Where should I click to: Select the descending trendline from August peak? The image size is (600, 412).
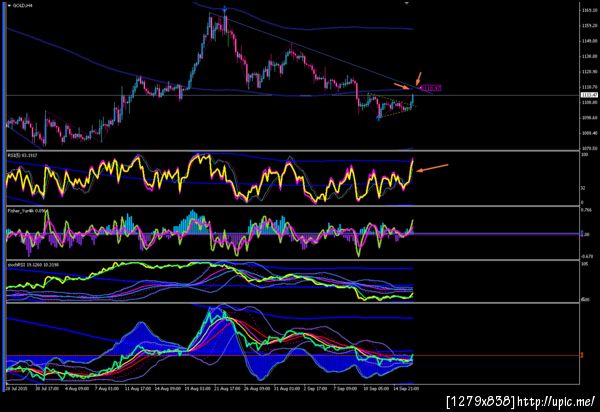321,53
